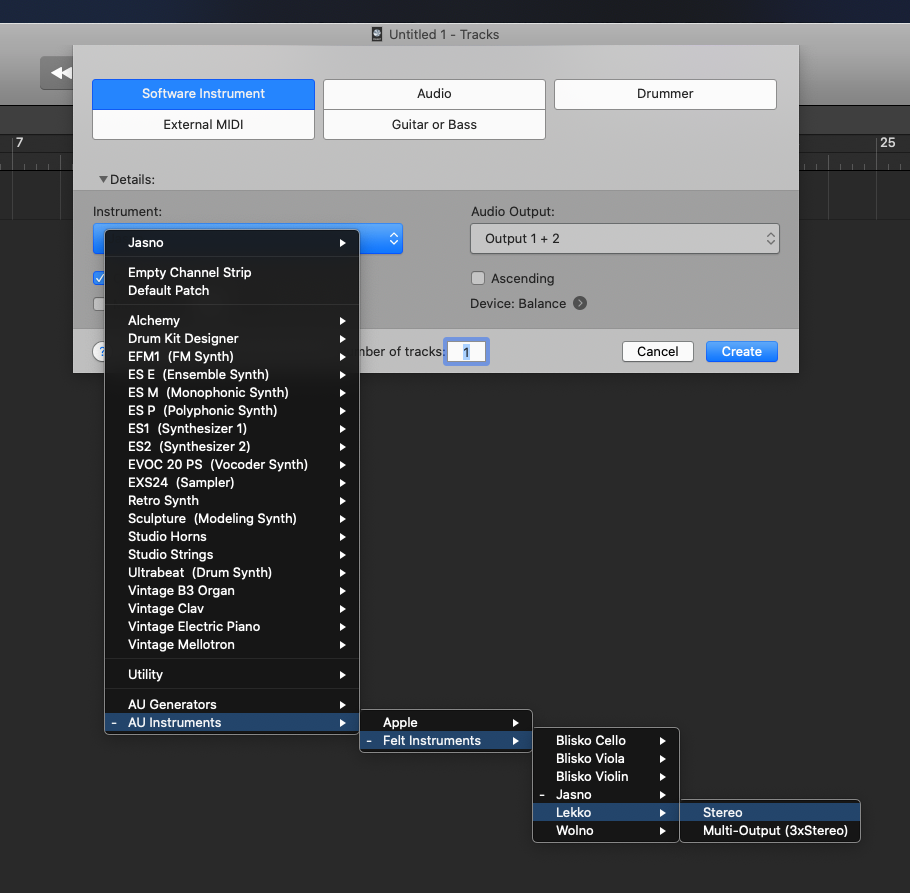Open the ES2 (Synthesizer 2) submenu

pos(232,446)
